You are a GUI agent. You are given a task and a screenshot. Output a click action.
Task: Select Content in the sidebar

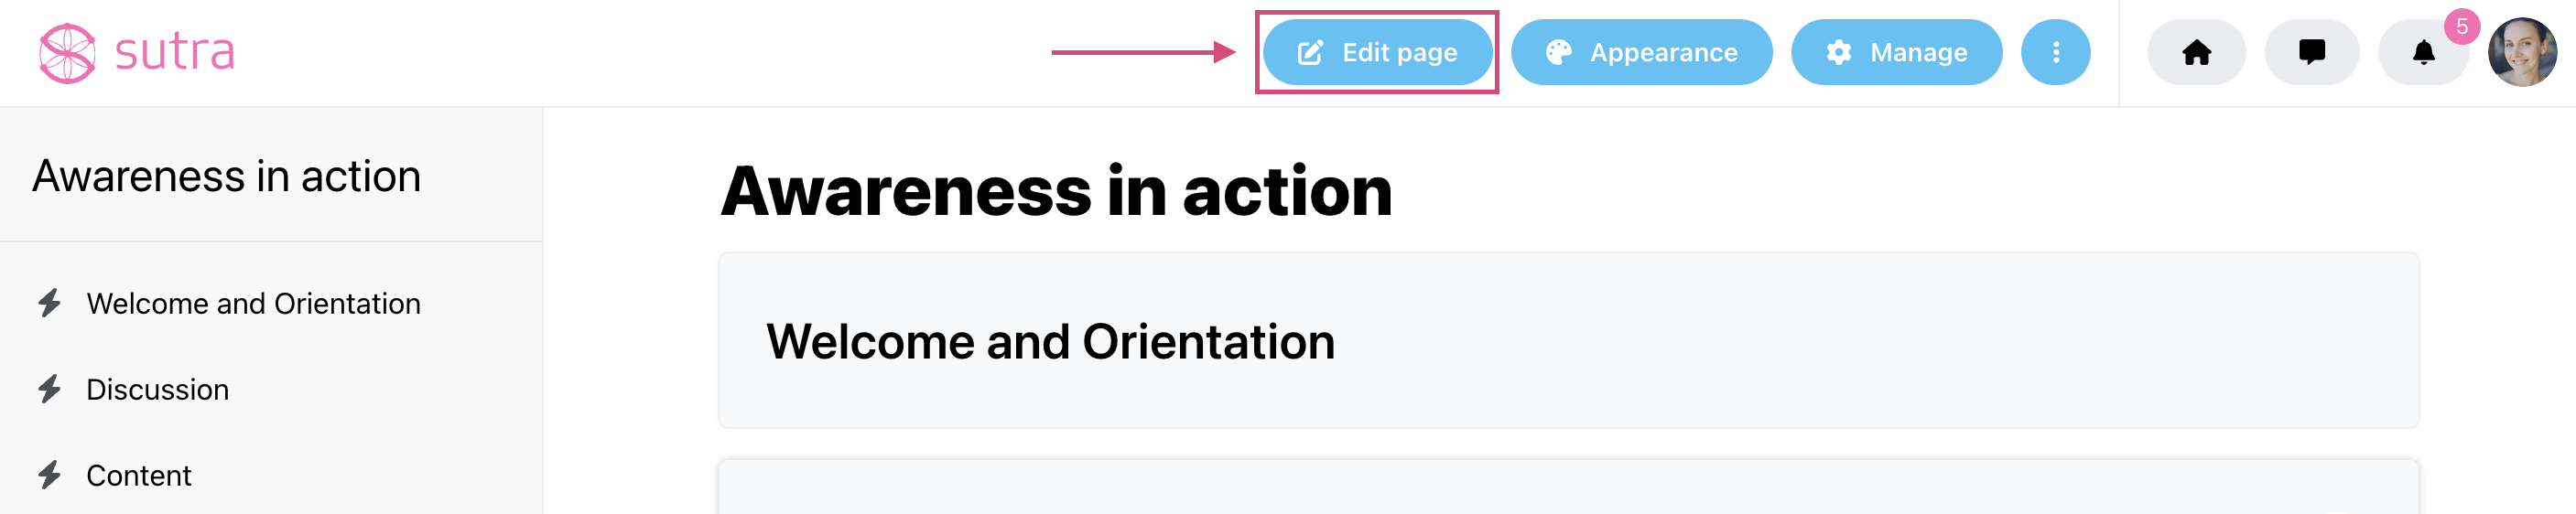coord(138,475)
